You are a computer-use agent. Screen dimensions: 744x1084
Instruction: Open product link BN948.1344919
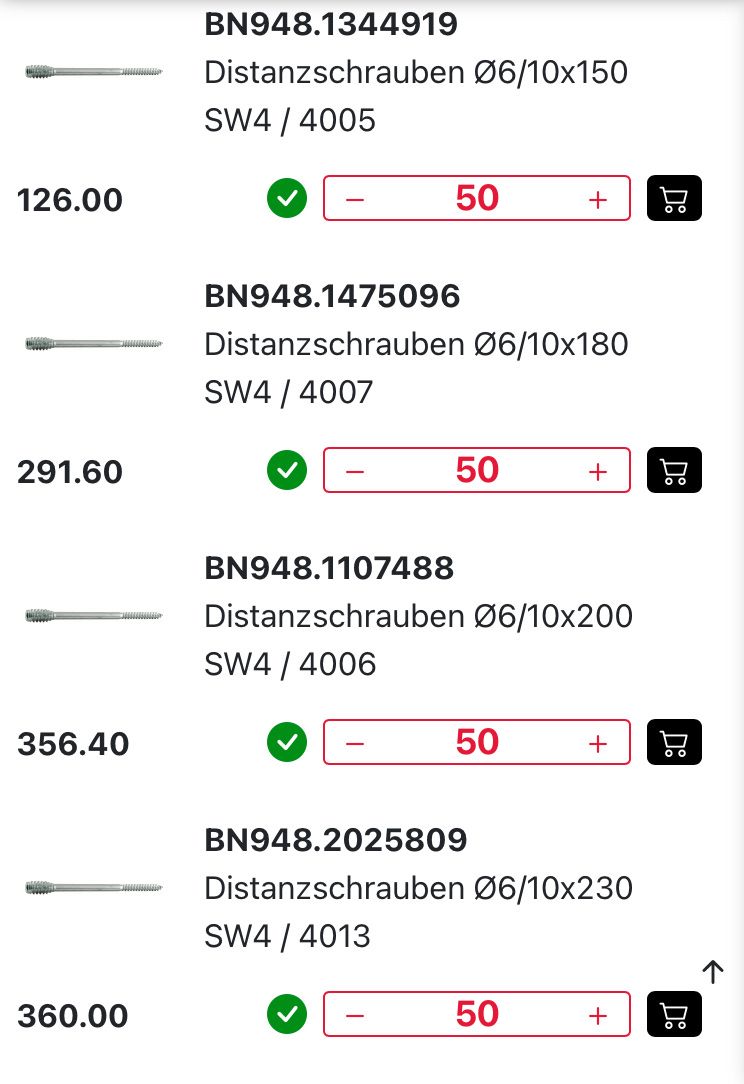pos(331,24)
